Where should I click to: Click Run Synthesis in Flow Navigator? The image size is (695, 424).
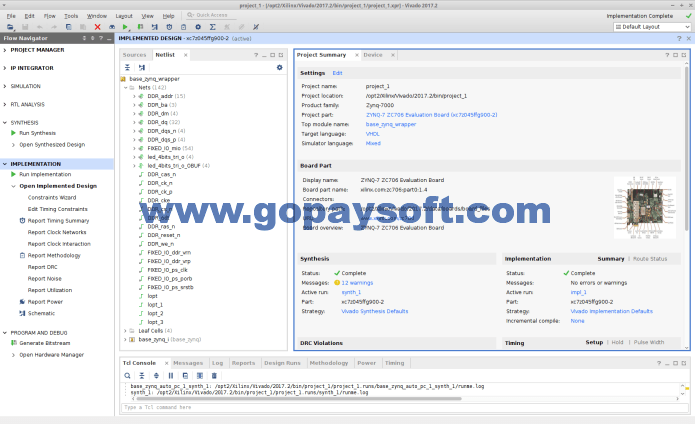37,133
